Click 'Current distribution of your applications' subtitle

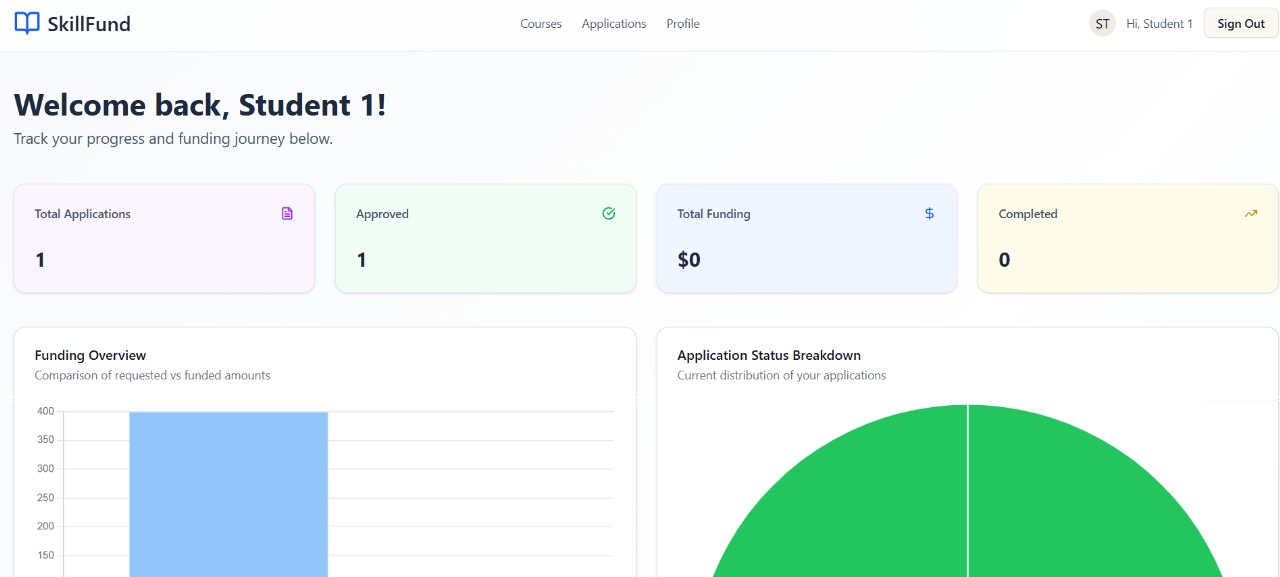pos(781,376)
